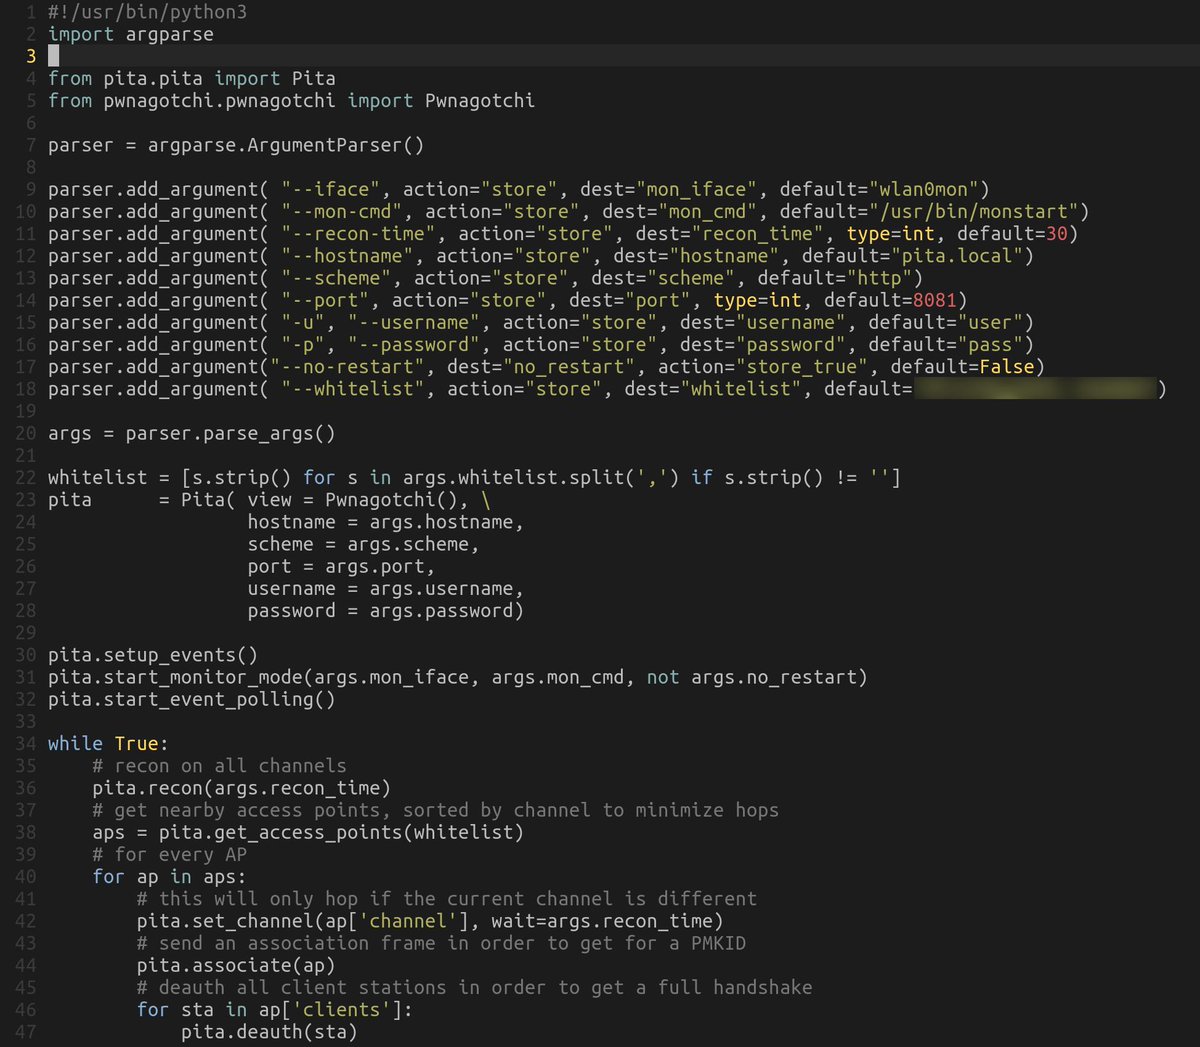Click 'pita.deauth(sta)' line
The image size is (1200, 1047).
[269, 1031]
